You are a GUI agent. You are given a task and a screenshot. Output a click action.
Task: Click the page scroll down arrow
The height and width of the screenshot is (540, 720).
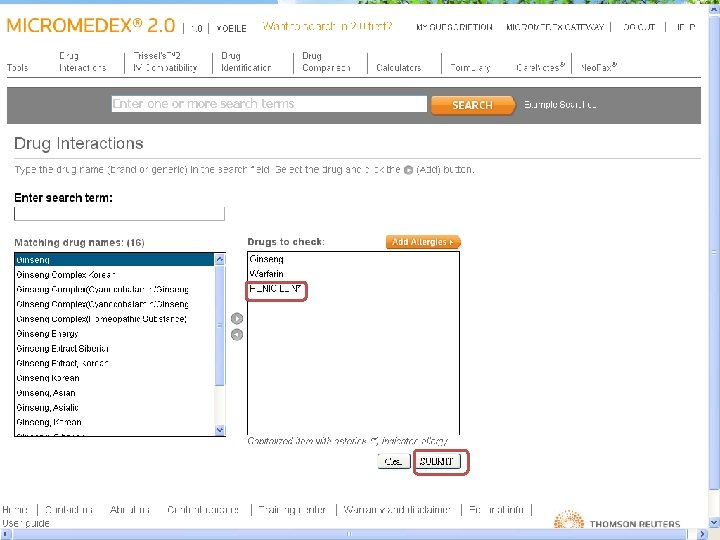point(714,523)
